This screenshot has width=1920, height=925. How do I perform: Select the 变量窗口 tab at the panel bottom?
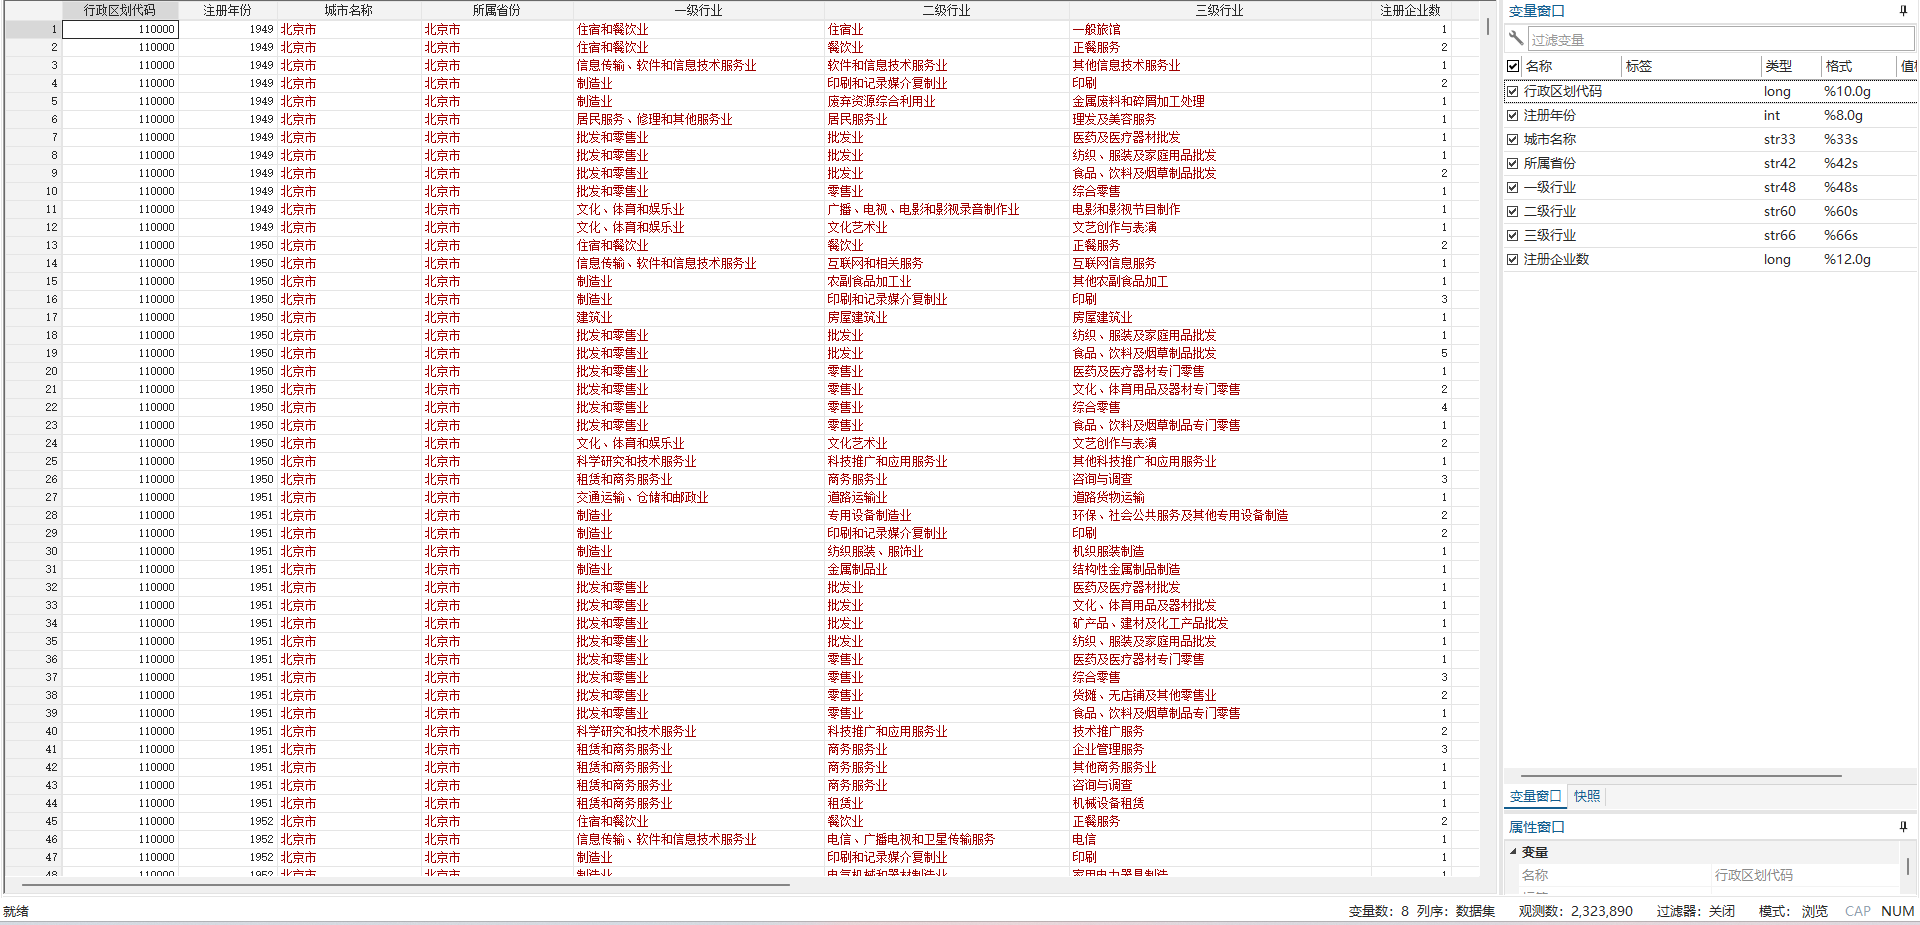point(1535,796)
